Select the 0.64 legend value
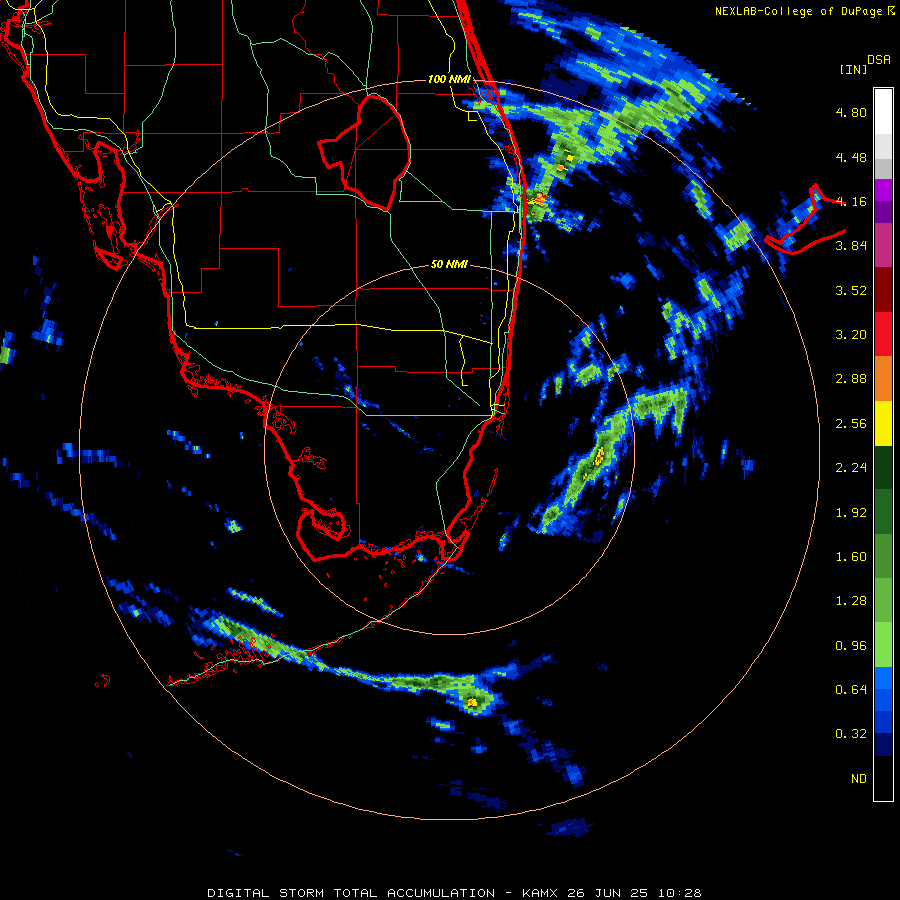The image size is (900, 900). (x=851, y=690)
